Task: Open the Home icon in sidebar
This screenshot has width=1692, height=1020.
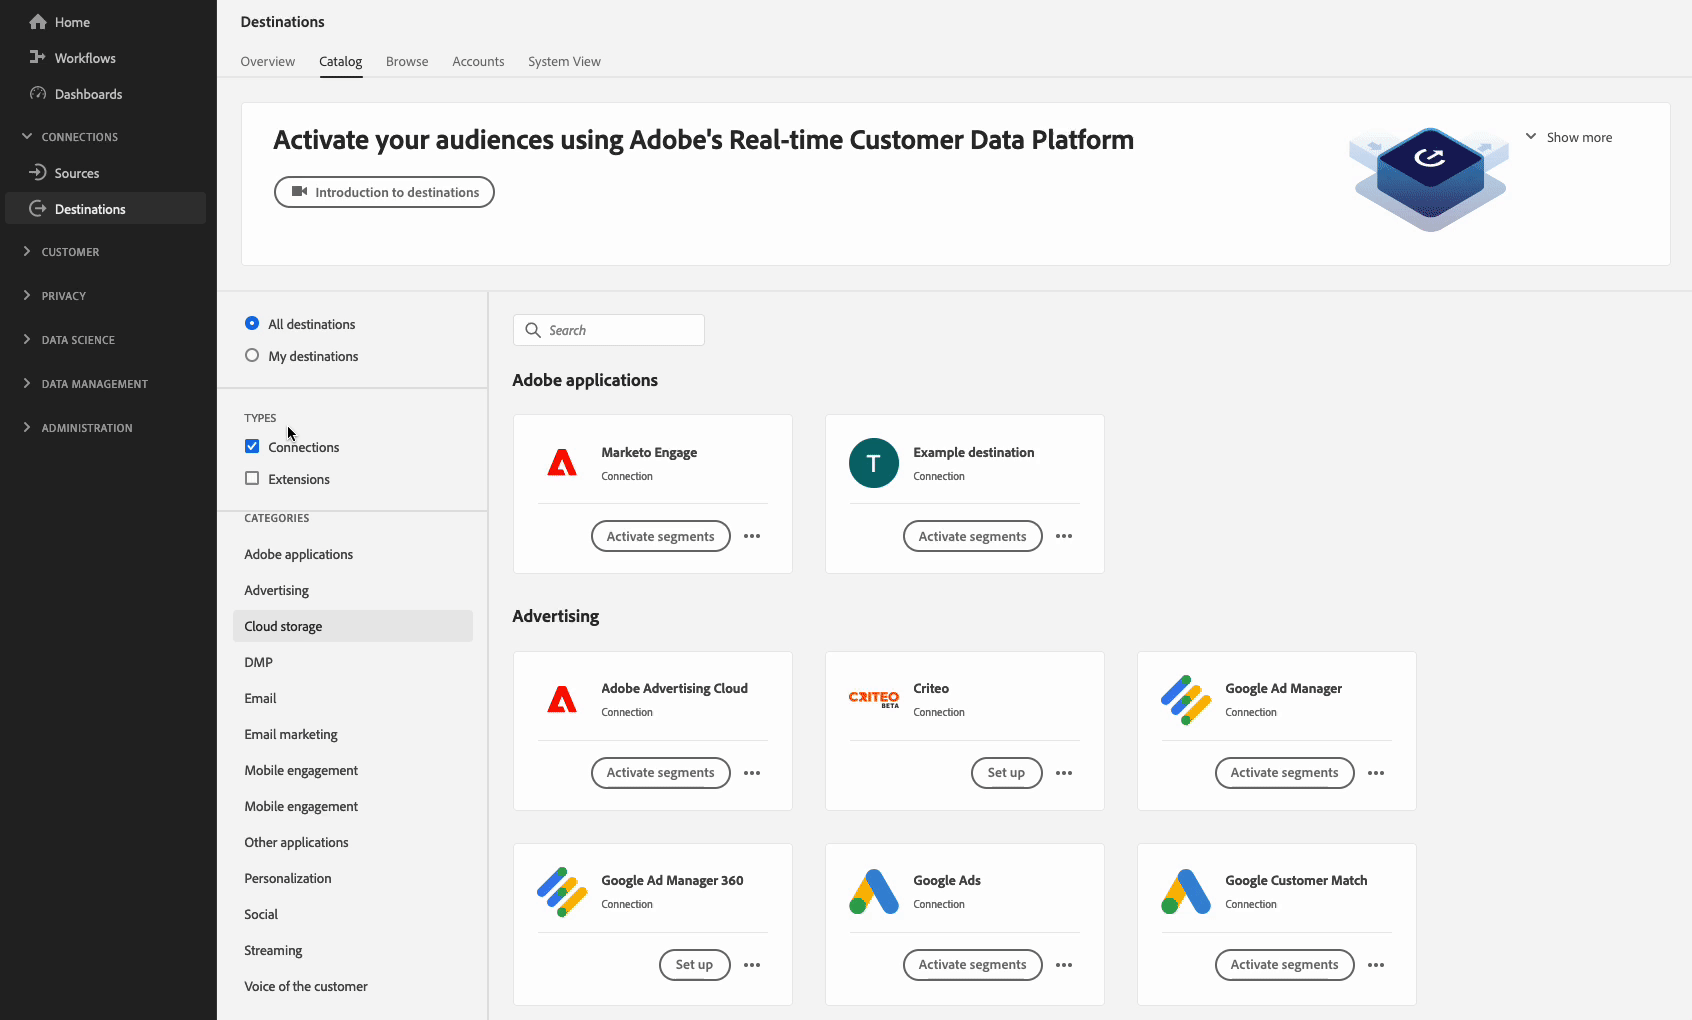Action: [38, 22]
